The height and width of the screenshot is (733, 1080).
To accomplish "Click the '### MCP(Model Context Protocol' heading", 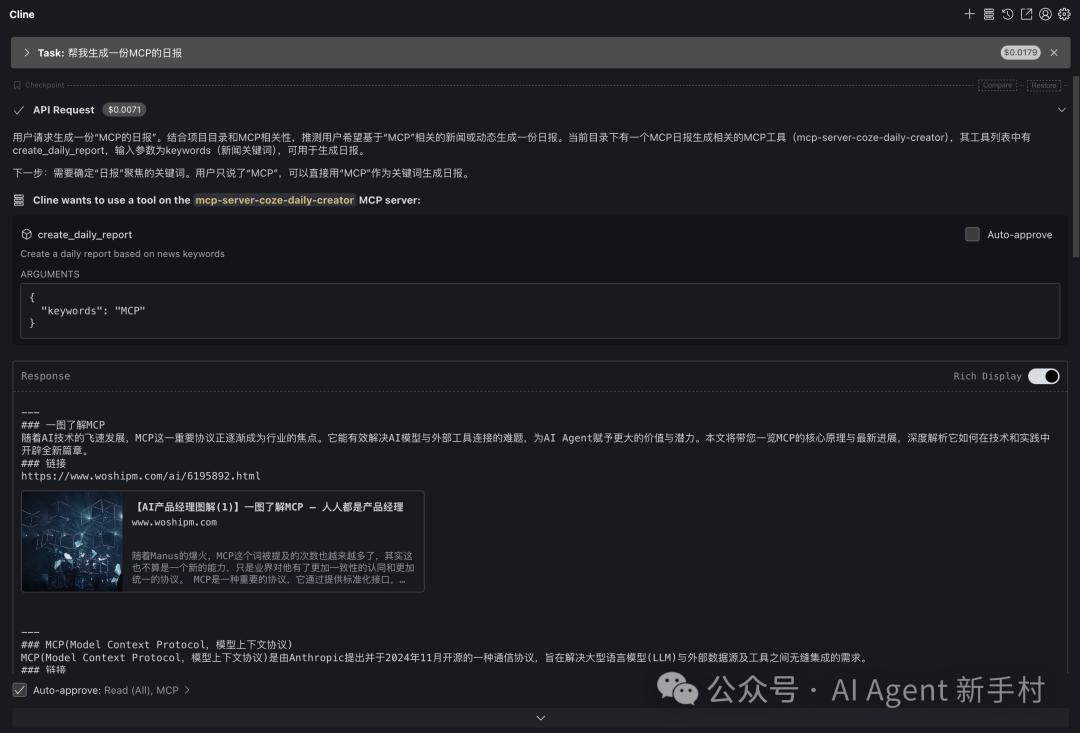I will coord(157,645).
